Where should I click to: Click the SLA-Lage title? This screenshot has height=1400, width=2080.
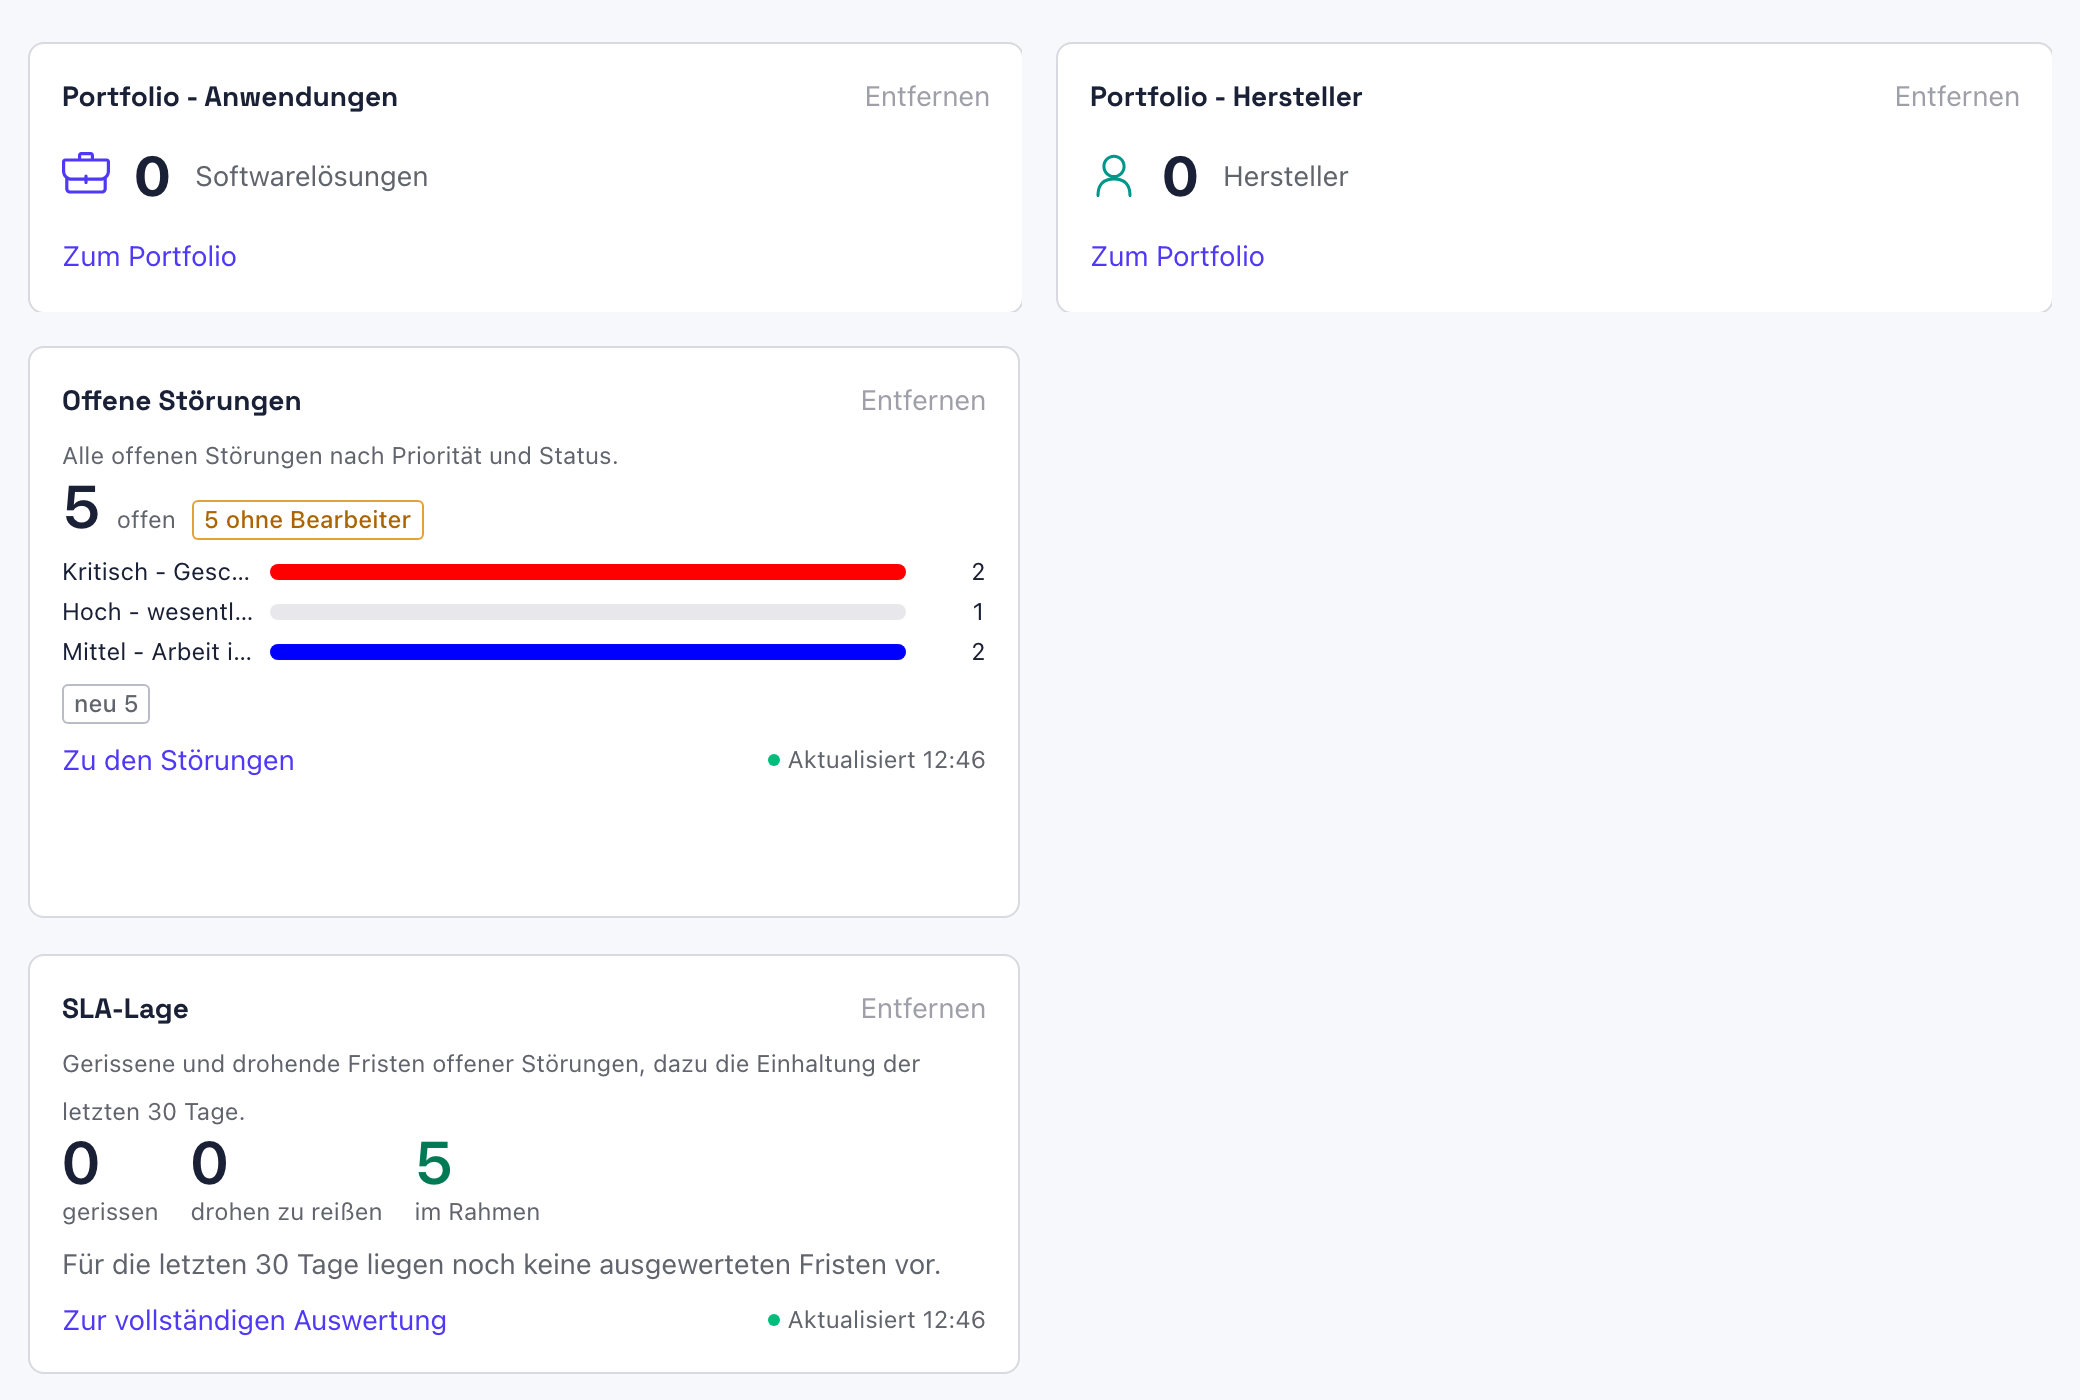click(x=125, y=1008)
